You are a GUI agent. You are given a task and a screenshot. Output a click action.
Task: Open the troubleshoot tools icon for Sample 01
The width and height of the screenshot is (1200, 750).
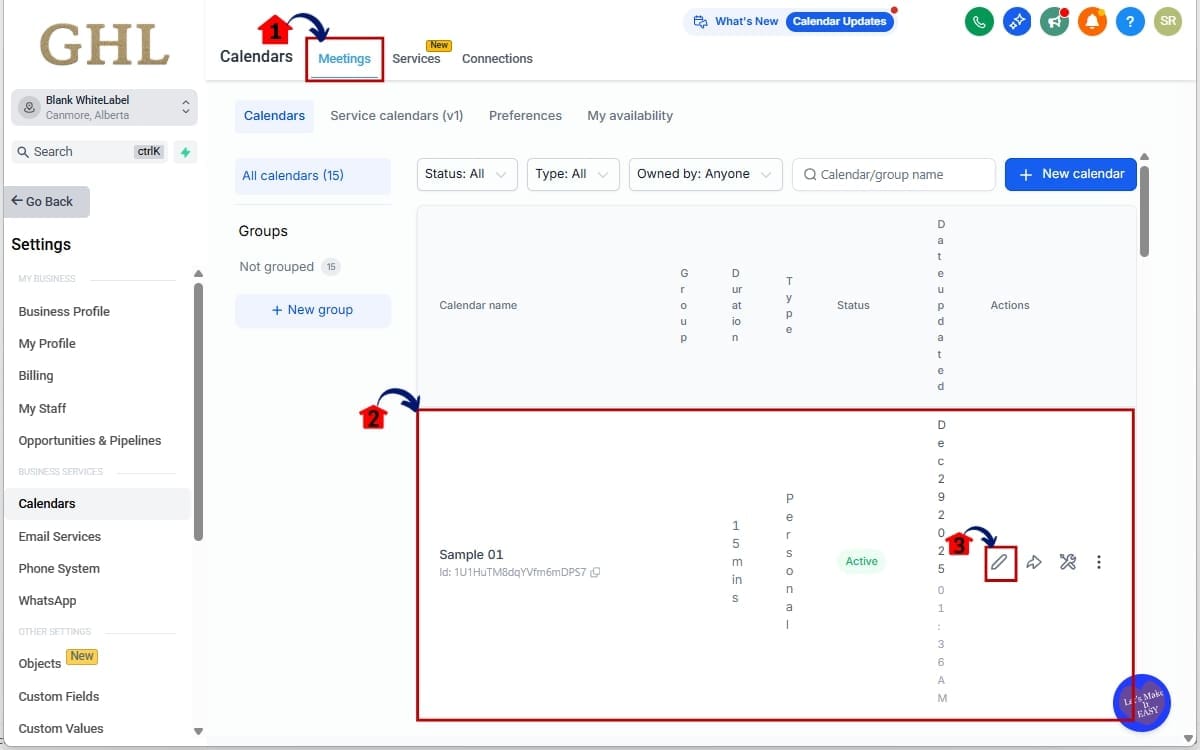(x=1067, y=561)
